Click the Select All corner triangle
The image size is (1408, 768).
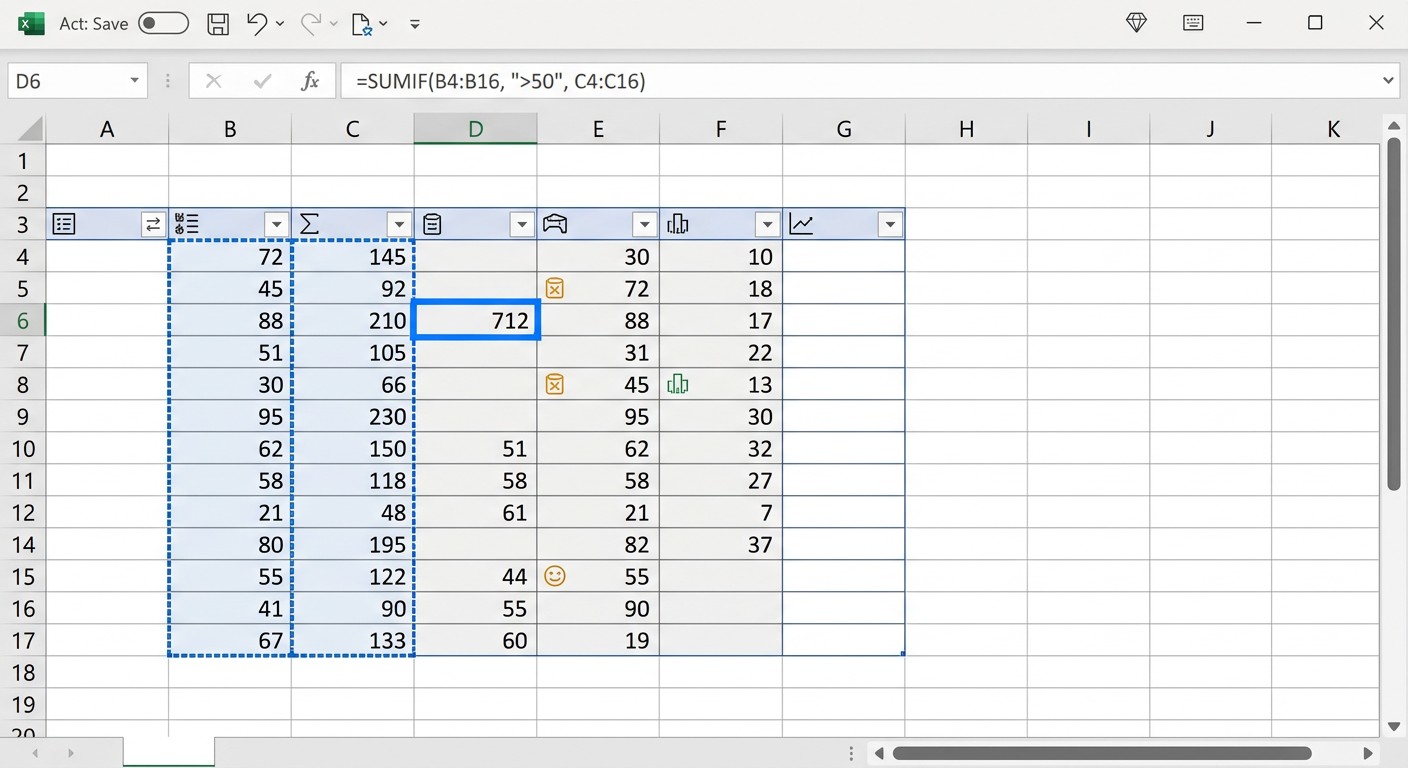(x=31, y=128)
